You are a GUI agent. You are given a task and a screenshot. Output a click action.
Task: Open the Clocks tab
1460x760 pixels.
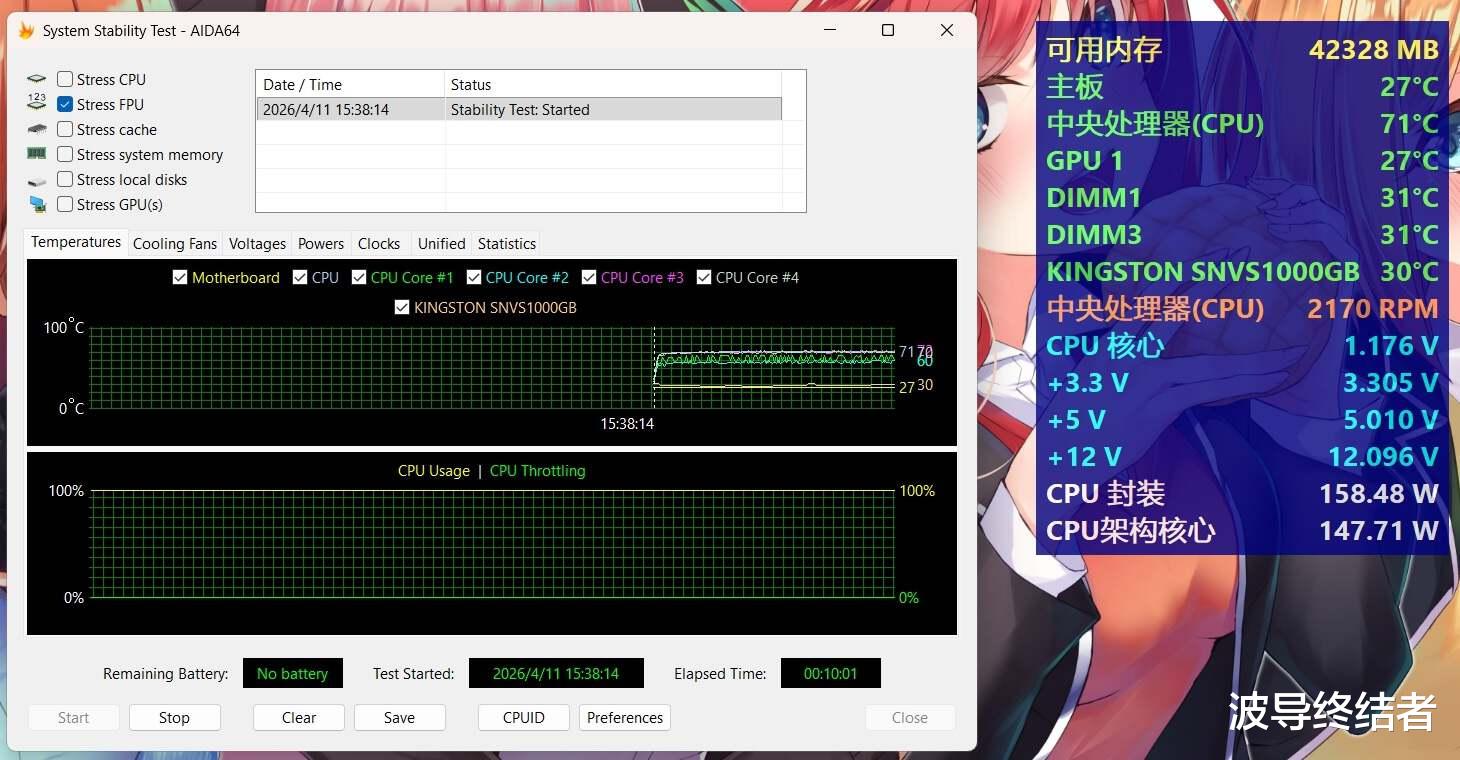(x=379, y=243)
